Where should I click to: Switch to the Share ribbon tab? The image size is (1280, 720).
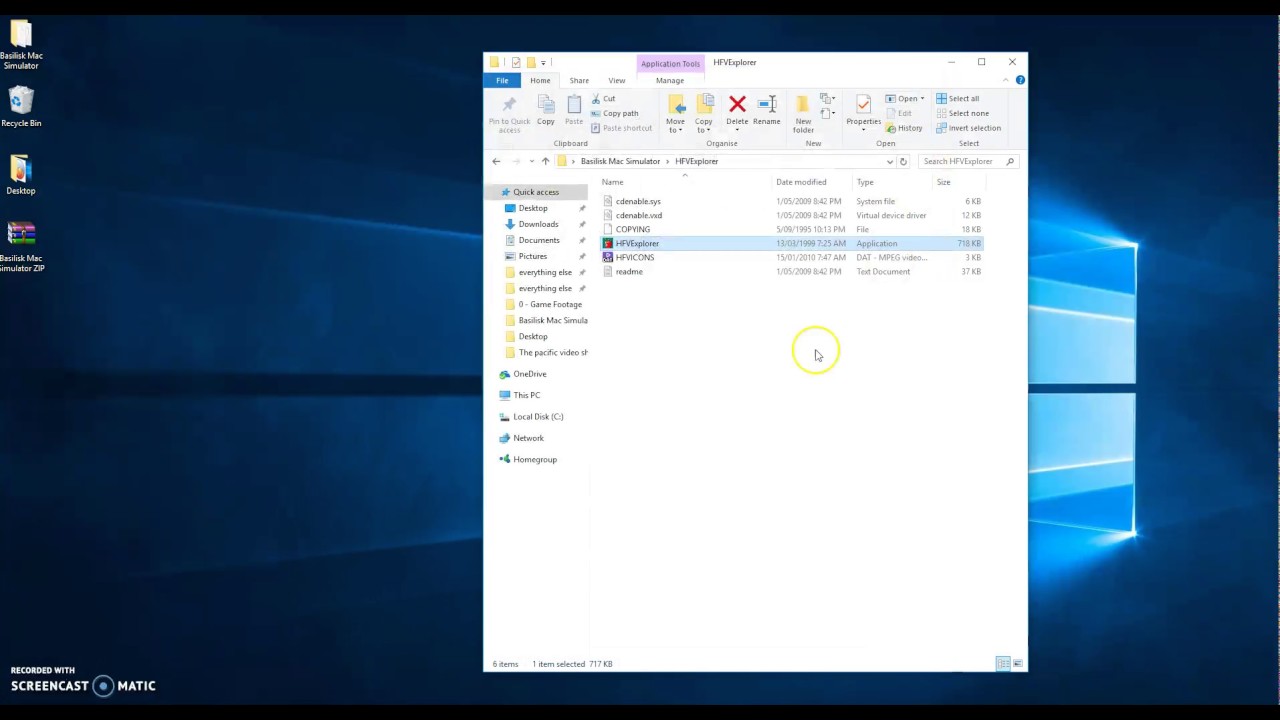579,80
